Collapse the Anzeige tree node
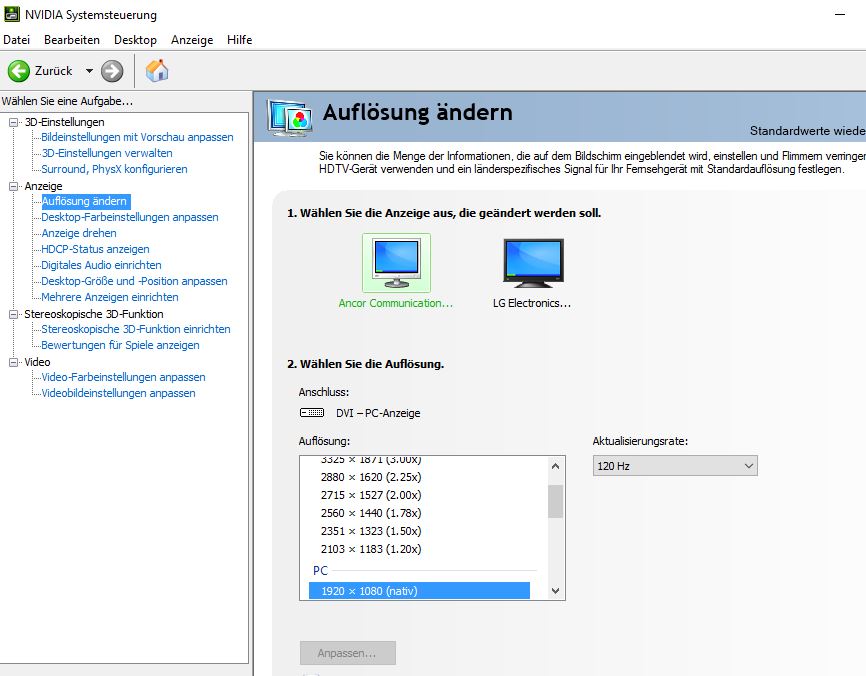The image size is (866, 676). [x=13, y=186]
